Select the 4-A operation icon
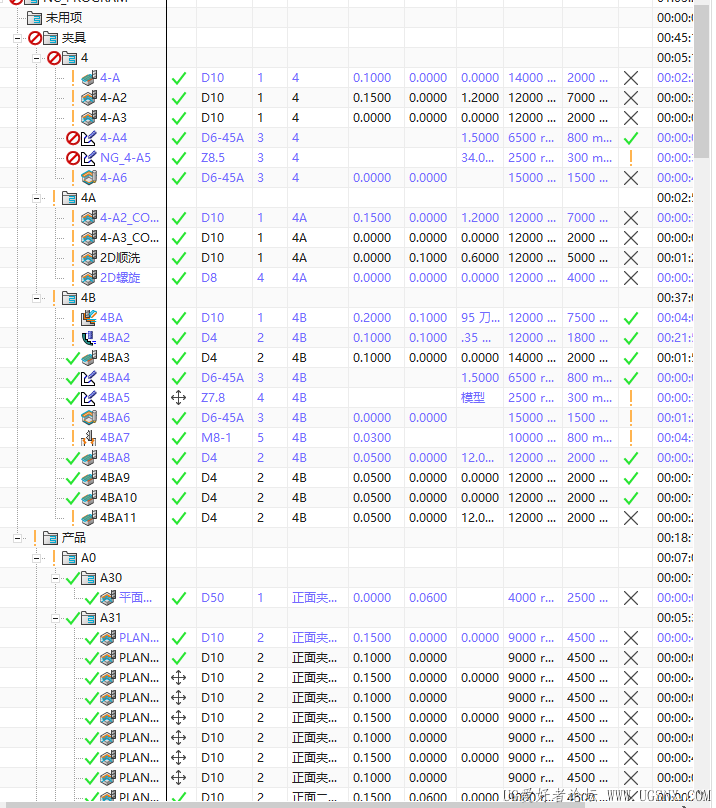 [x=89, y=78]
